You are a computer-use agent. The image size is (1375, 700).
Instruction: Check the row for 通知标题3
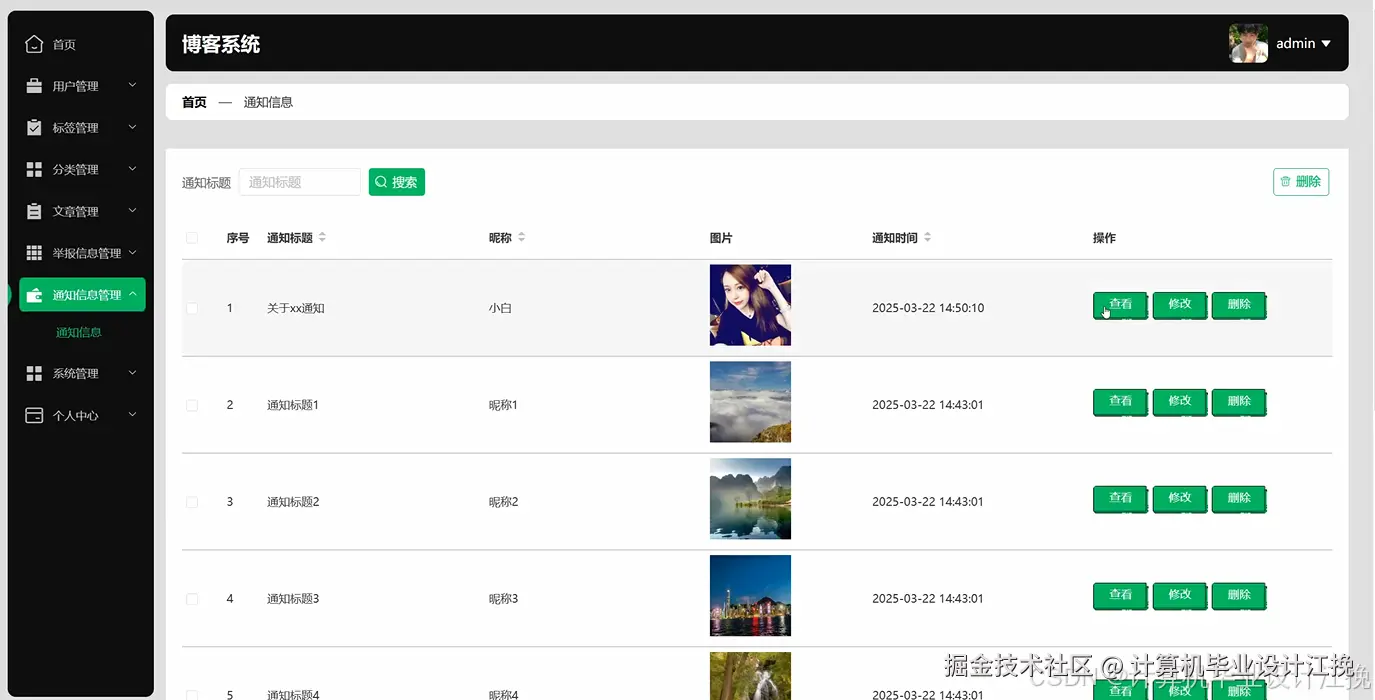pos(192,599)
